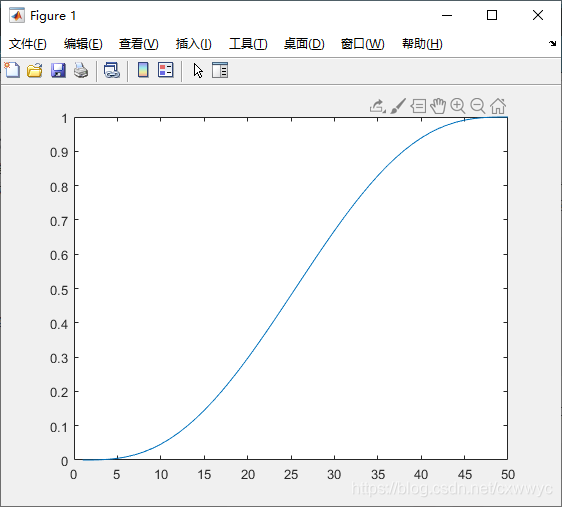
Task: Open the 窗口(W) menu
Action: pos(362,44)
